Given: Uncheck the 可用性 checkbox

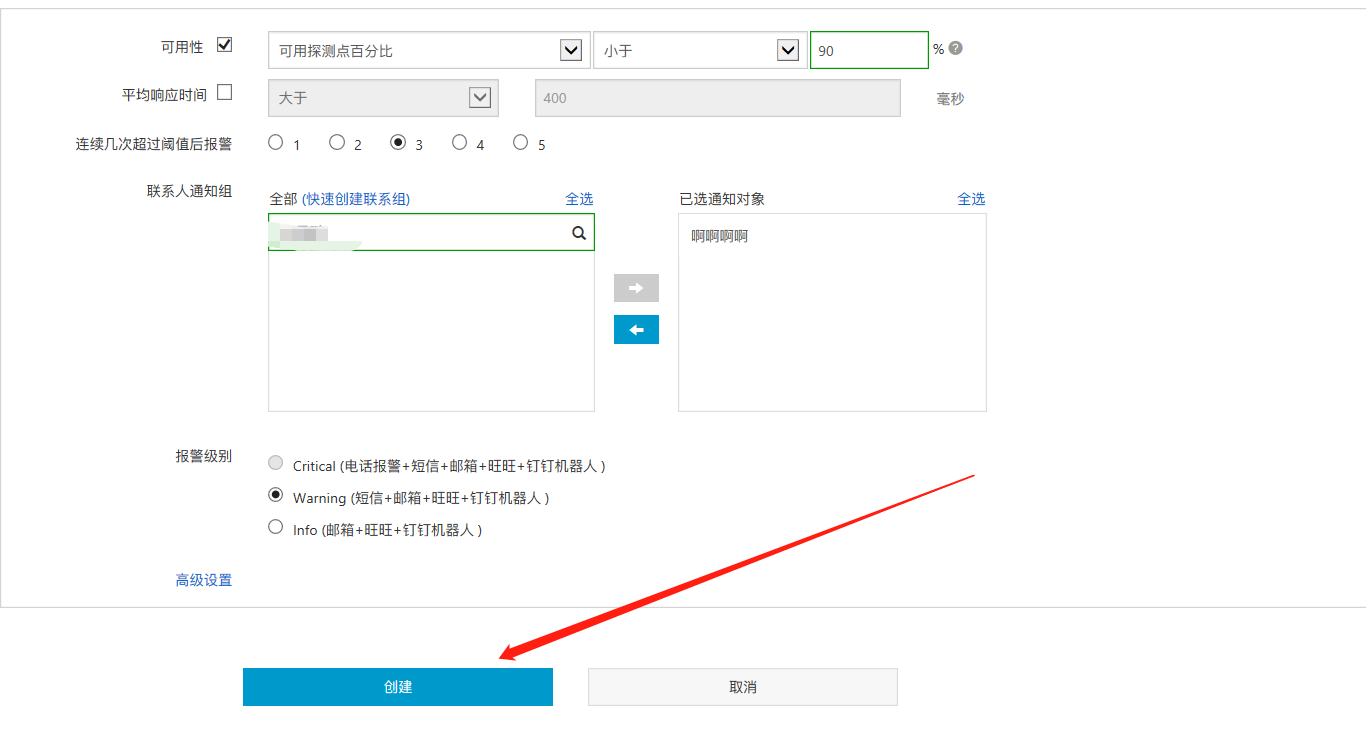Looking at the screenshot, I should (224, 45).
